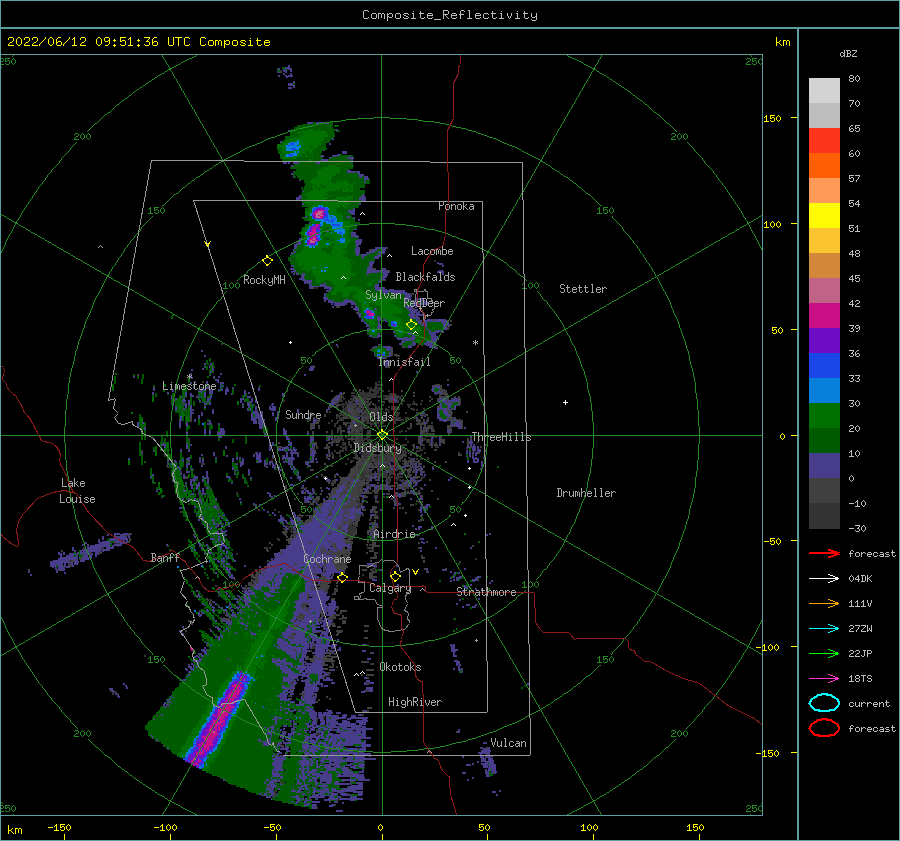The width and height of the screenshot is (900, 841).
Task: Click the Airdrie town label
Action: (394, 534)
